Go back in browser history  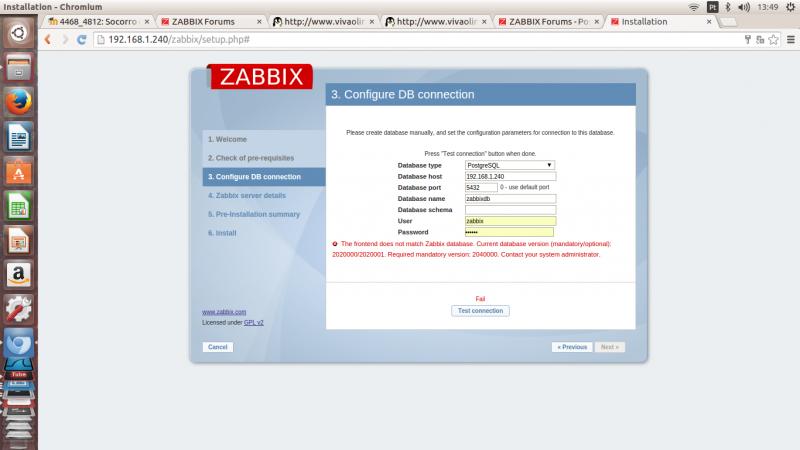pyautogui.click(x=48, y=39)
